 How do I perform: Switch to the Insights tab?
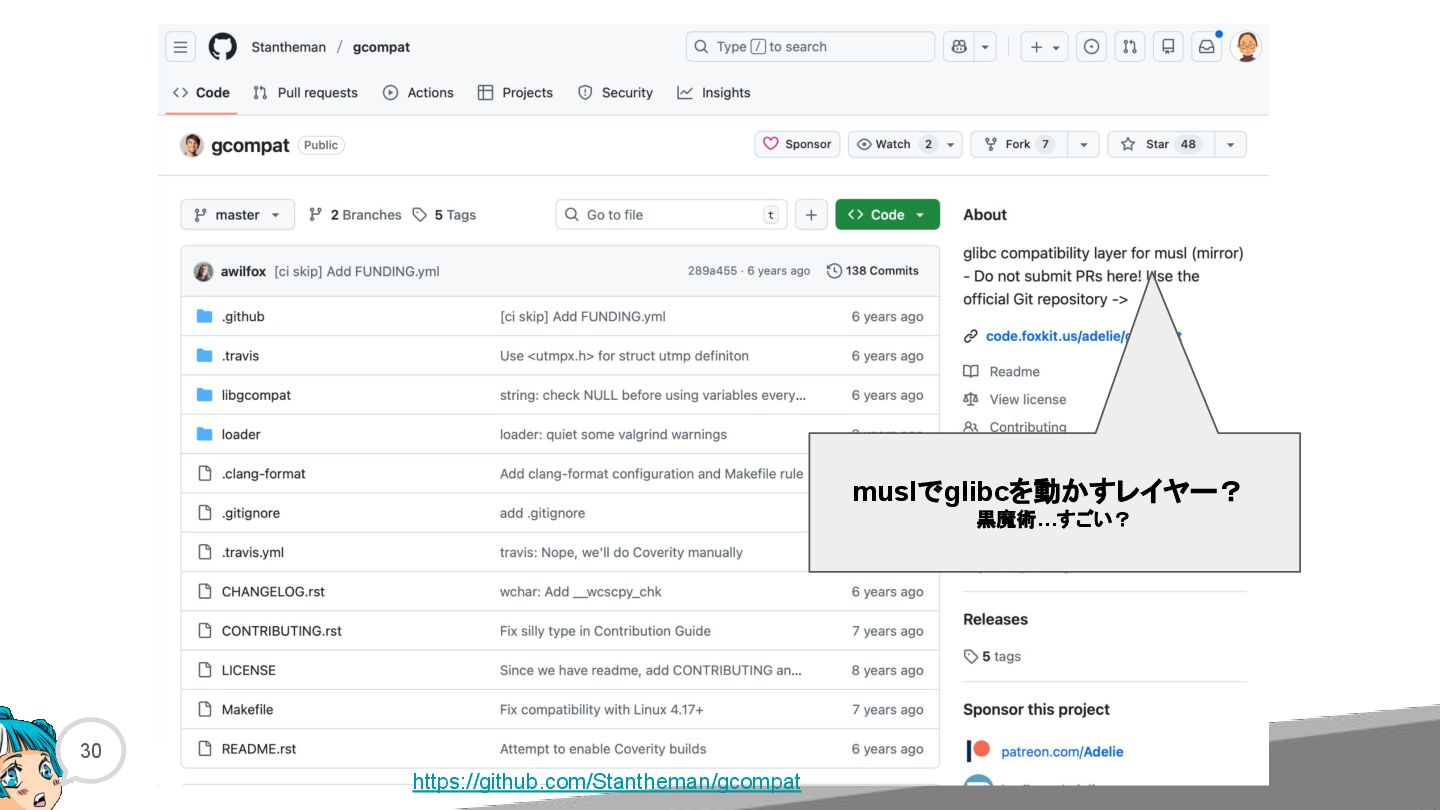pyautogui.click(x=714, y=92)
